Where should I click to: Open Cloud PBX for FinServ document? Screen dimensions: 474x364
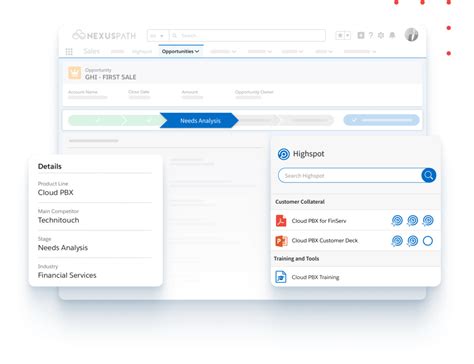click(x=319, y=221)
